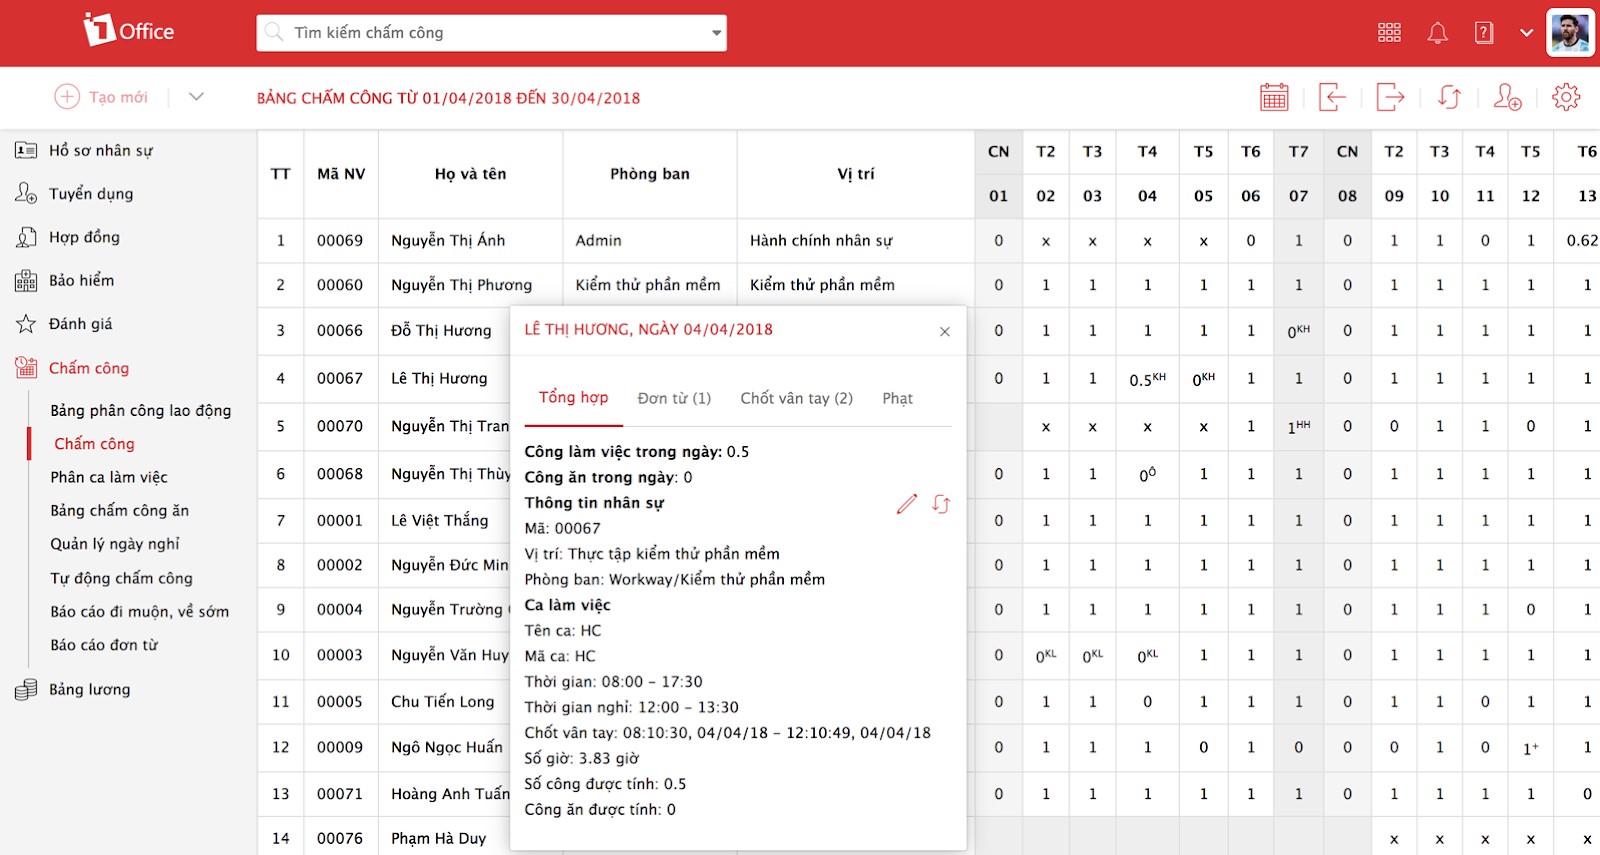
Task: Click the magnifier search icon
Action: [x=274, y=32]
